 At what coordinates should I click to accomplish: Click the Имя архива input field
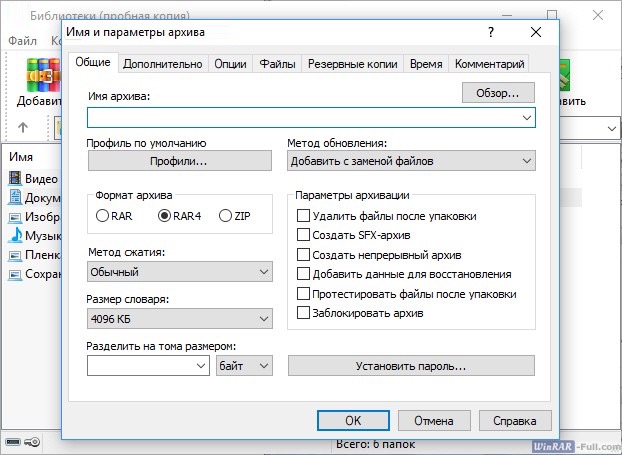(311, 117)
